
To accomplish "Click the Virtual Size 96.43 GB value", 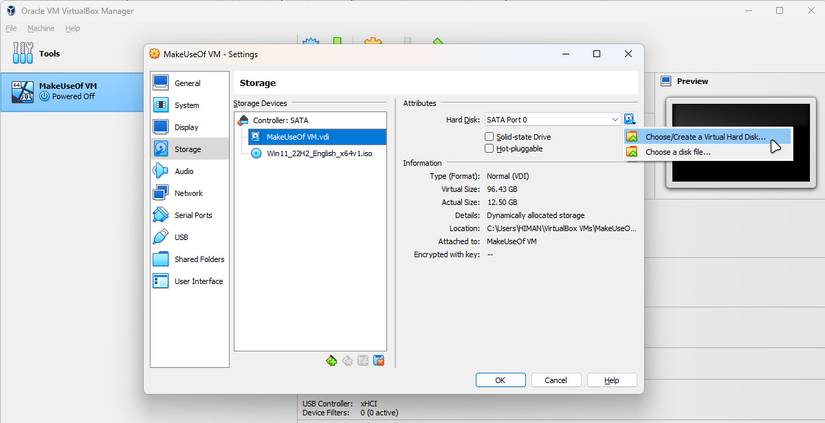I will (x=502, y=189).
